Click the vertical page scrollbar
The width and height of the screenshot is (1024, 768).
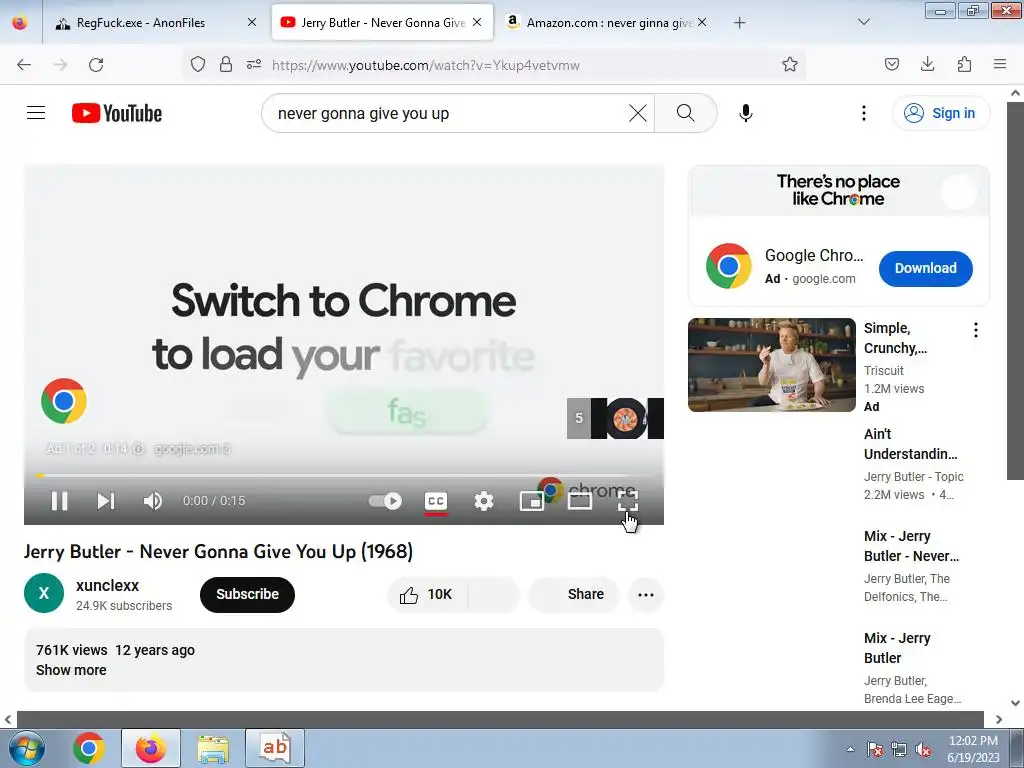pos(1015,291)
